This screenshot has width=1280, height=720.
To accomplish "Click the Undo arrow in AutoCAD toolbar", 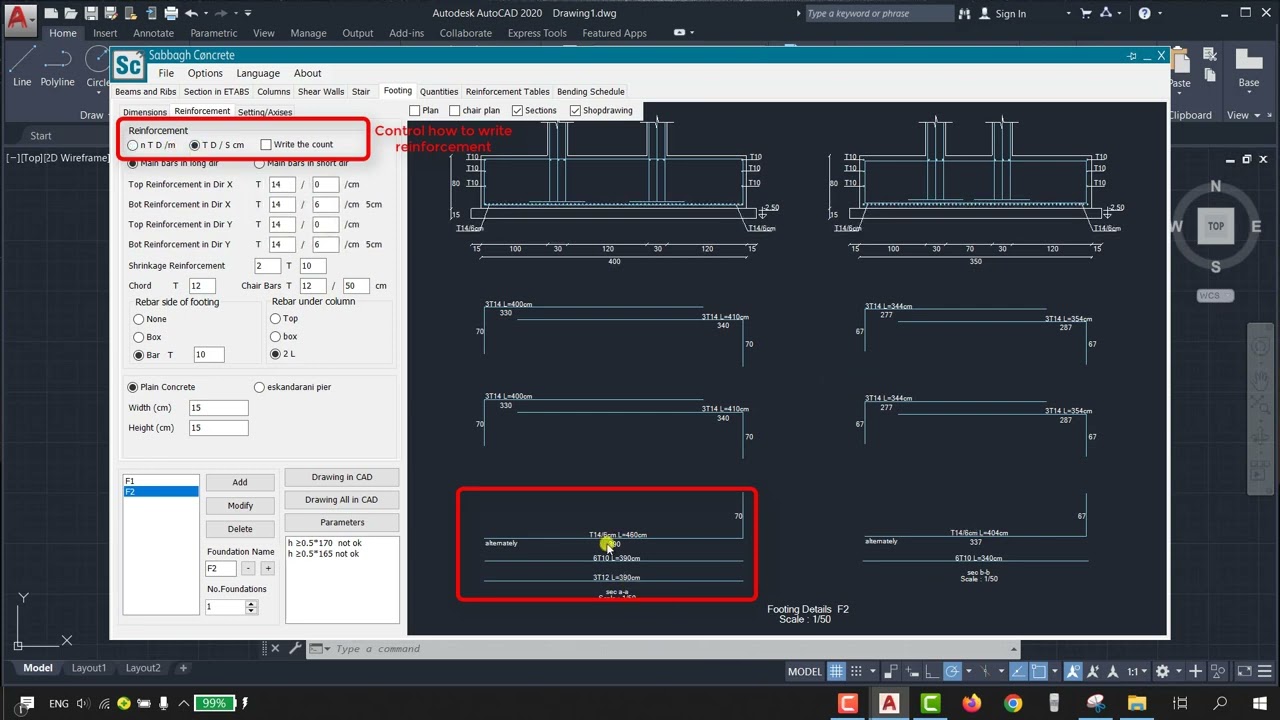I will coord(191,13).
